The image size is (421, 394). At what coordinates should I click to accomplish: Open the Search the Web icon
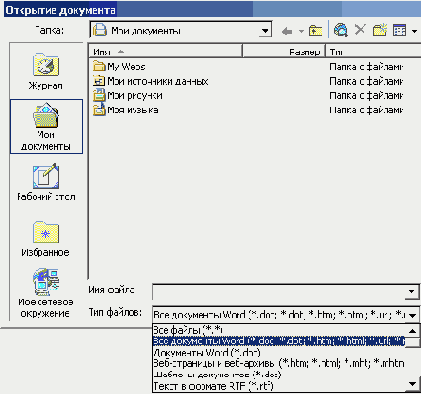pyautogui.click(x=340, y=30)
